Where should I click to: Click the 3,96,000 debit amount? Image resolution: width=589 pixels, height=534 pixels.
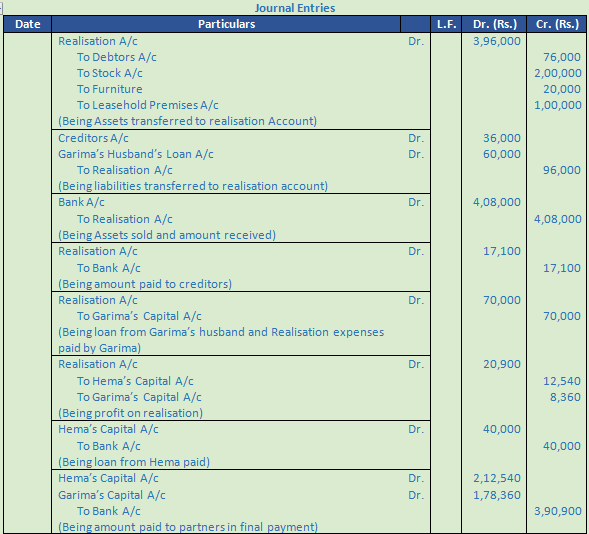(497, 41)
